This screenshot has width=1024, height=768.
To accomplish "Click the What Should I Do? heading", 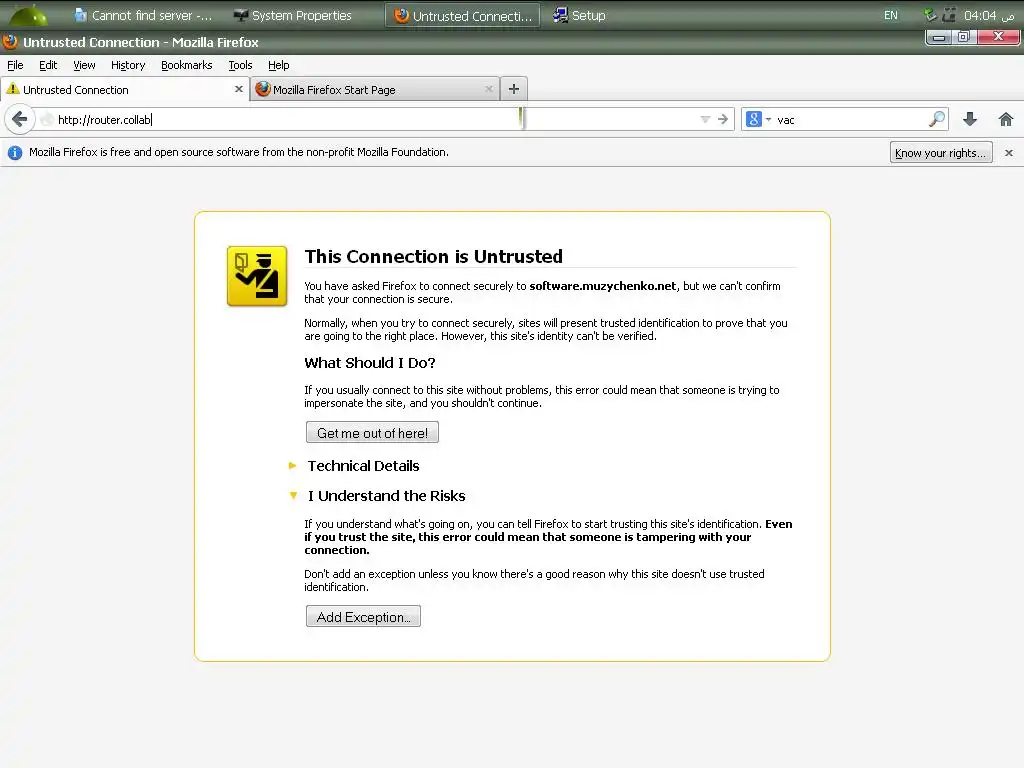I will (x=370, y=362).
